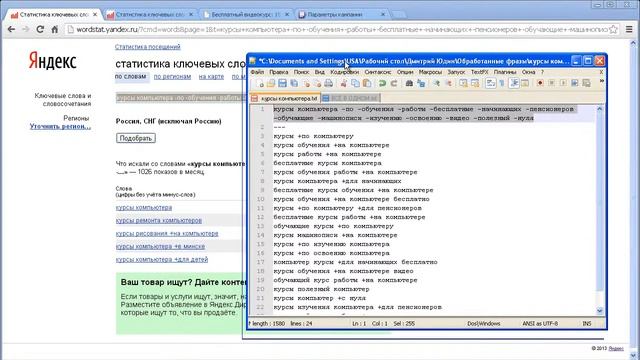Toggle Show all characters pilcrow button
The image size is (640, 360).
point(502,83)
